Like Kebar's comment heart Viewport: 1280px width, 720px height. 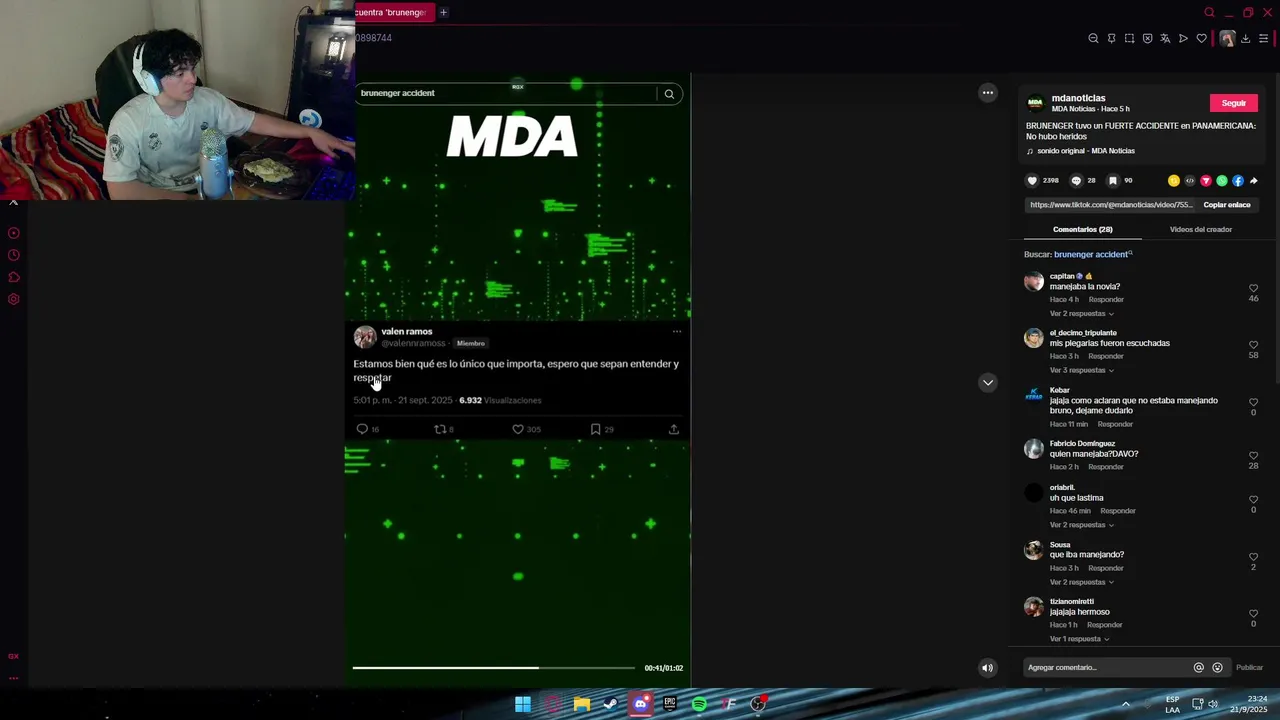(x=1253, y=402)
